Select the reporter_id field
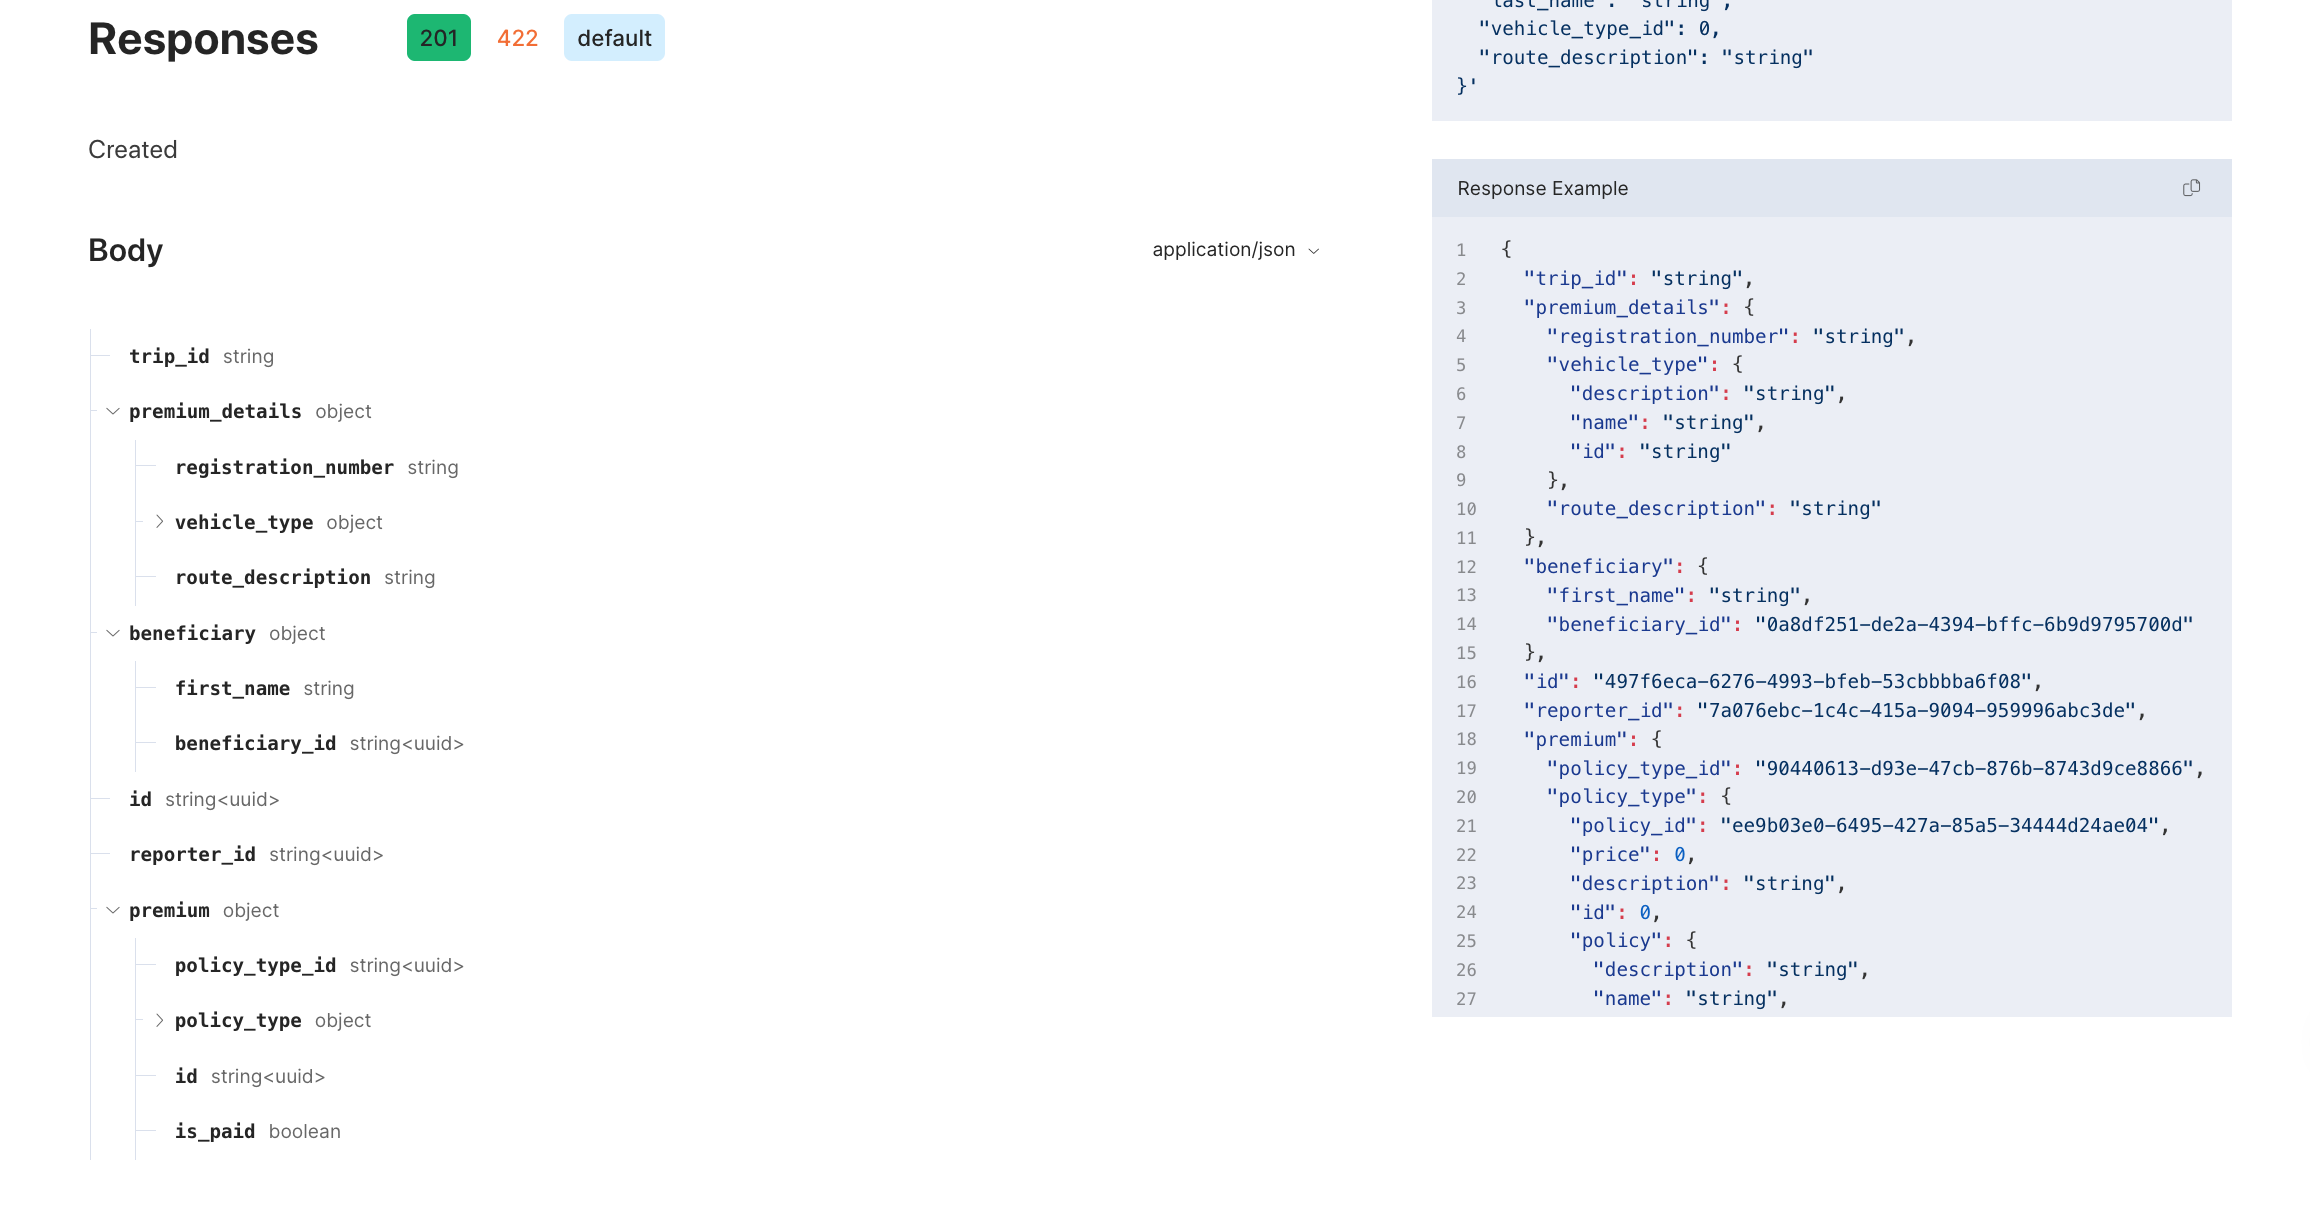The width and height of the screenshot is (2310, 1208). pos(192,854)
